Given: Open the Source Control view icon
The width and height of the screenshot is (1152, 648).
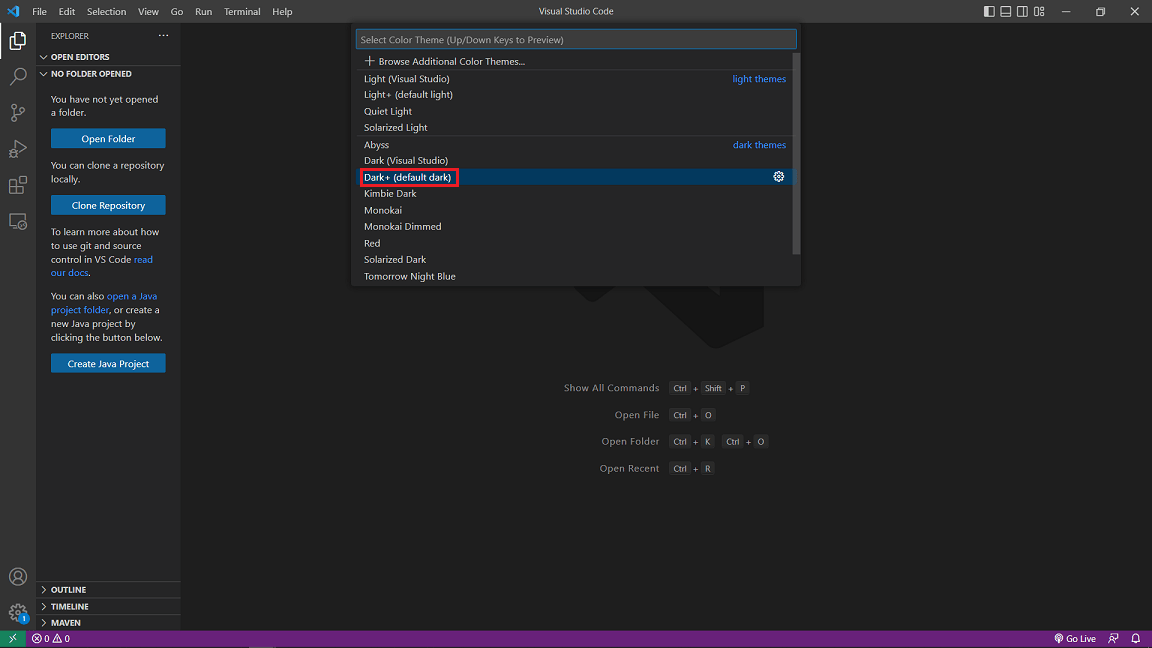Looking at the screenshot, I should tap(18, 112).
